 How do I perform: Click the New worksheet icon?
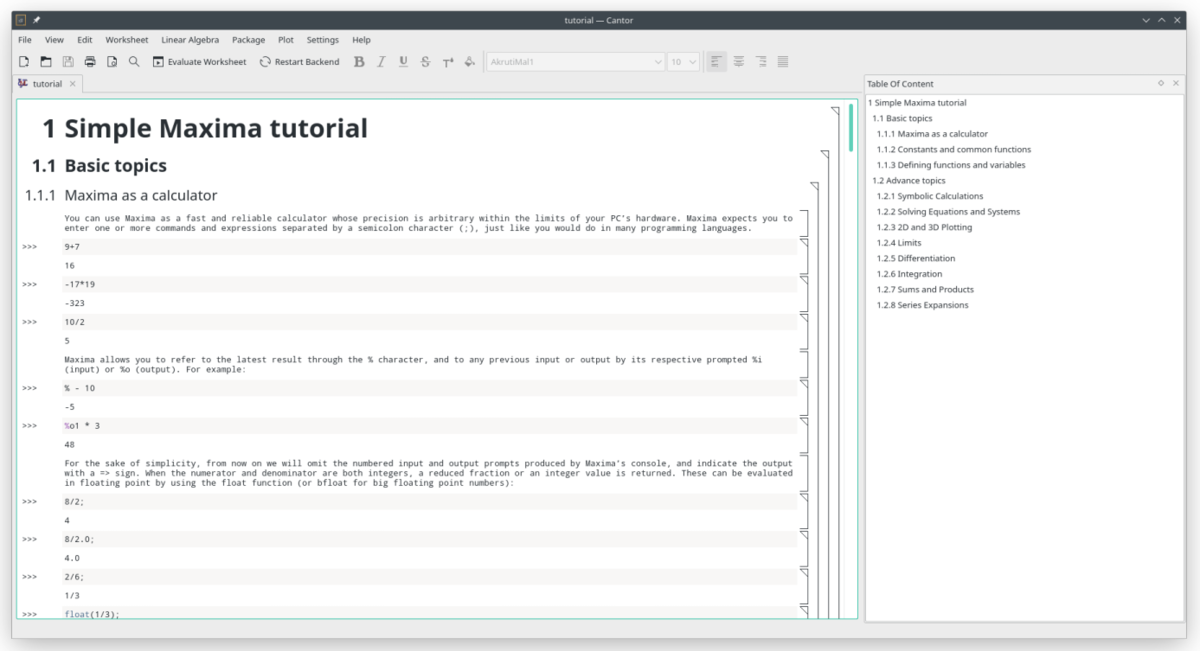(x=24, y=62)
